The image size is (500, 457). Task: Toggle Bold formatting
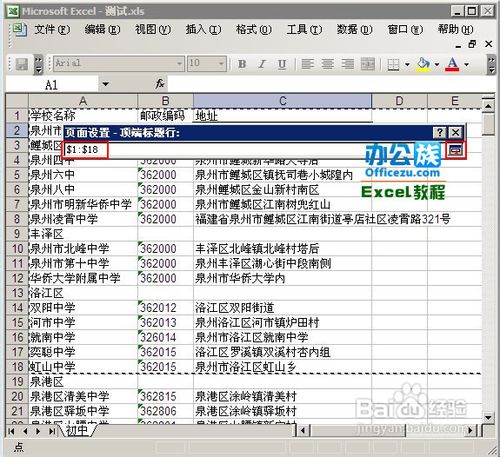[242, 64]
